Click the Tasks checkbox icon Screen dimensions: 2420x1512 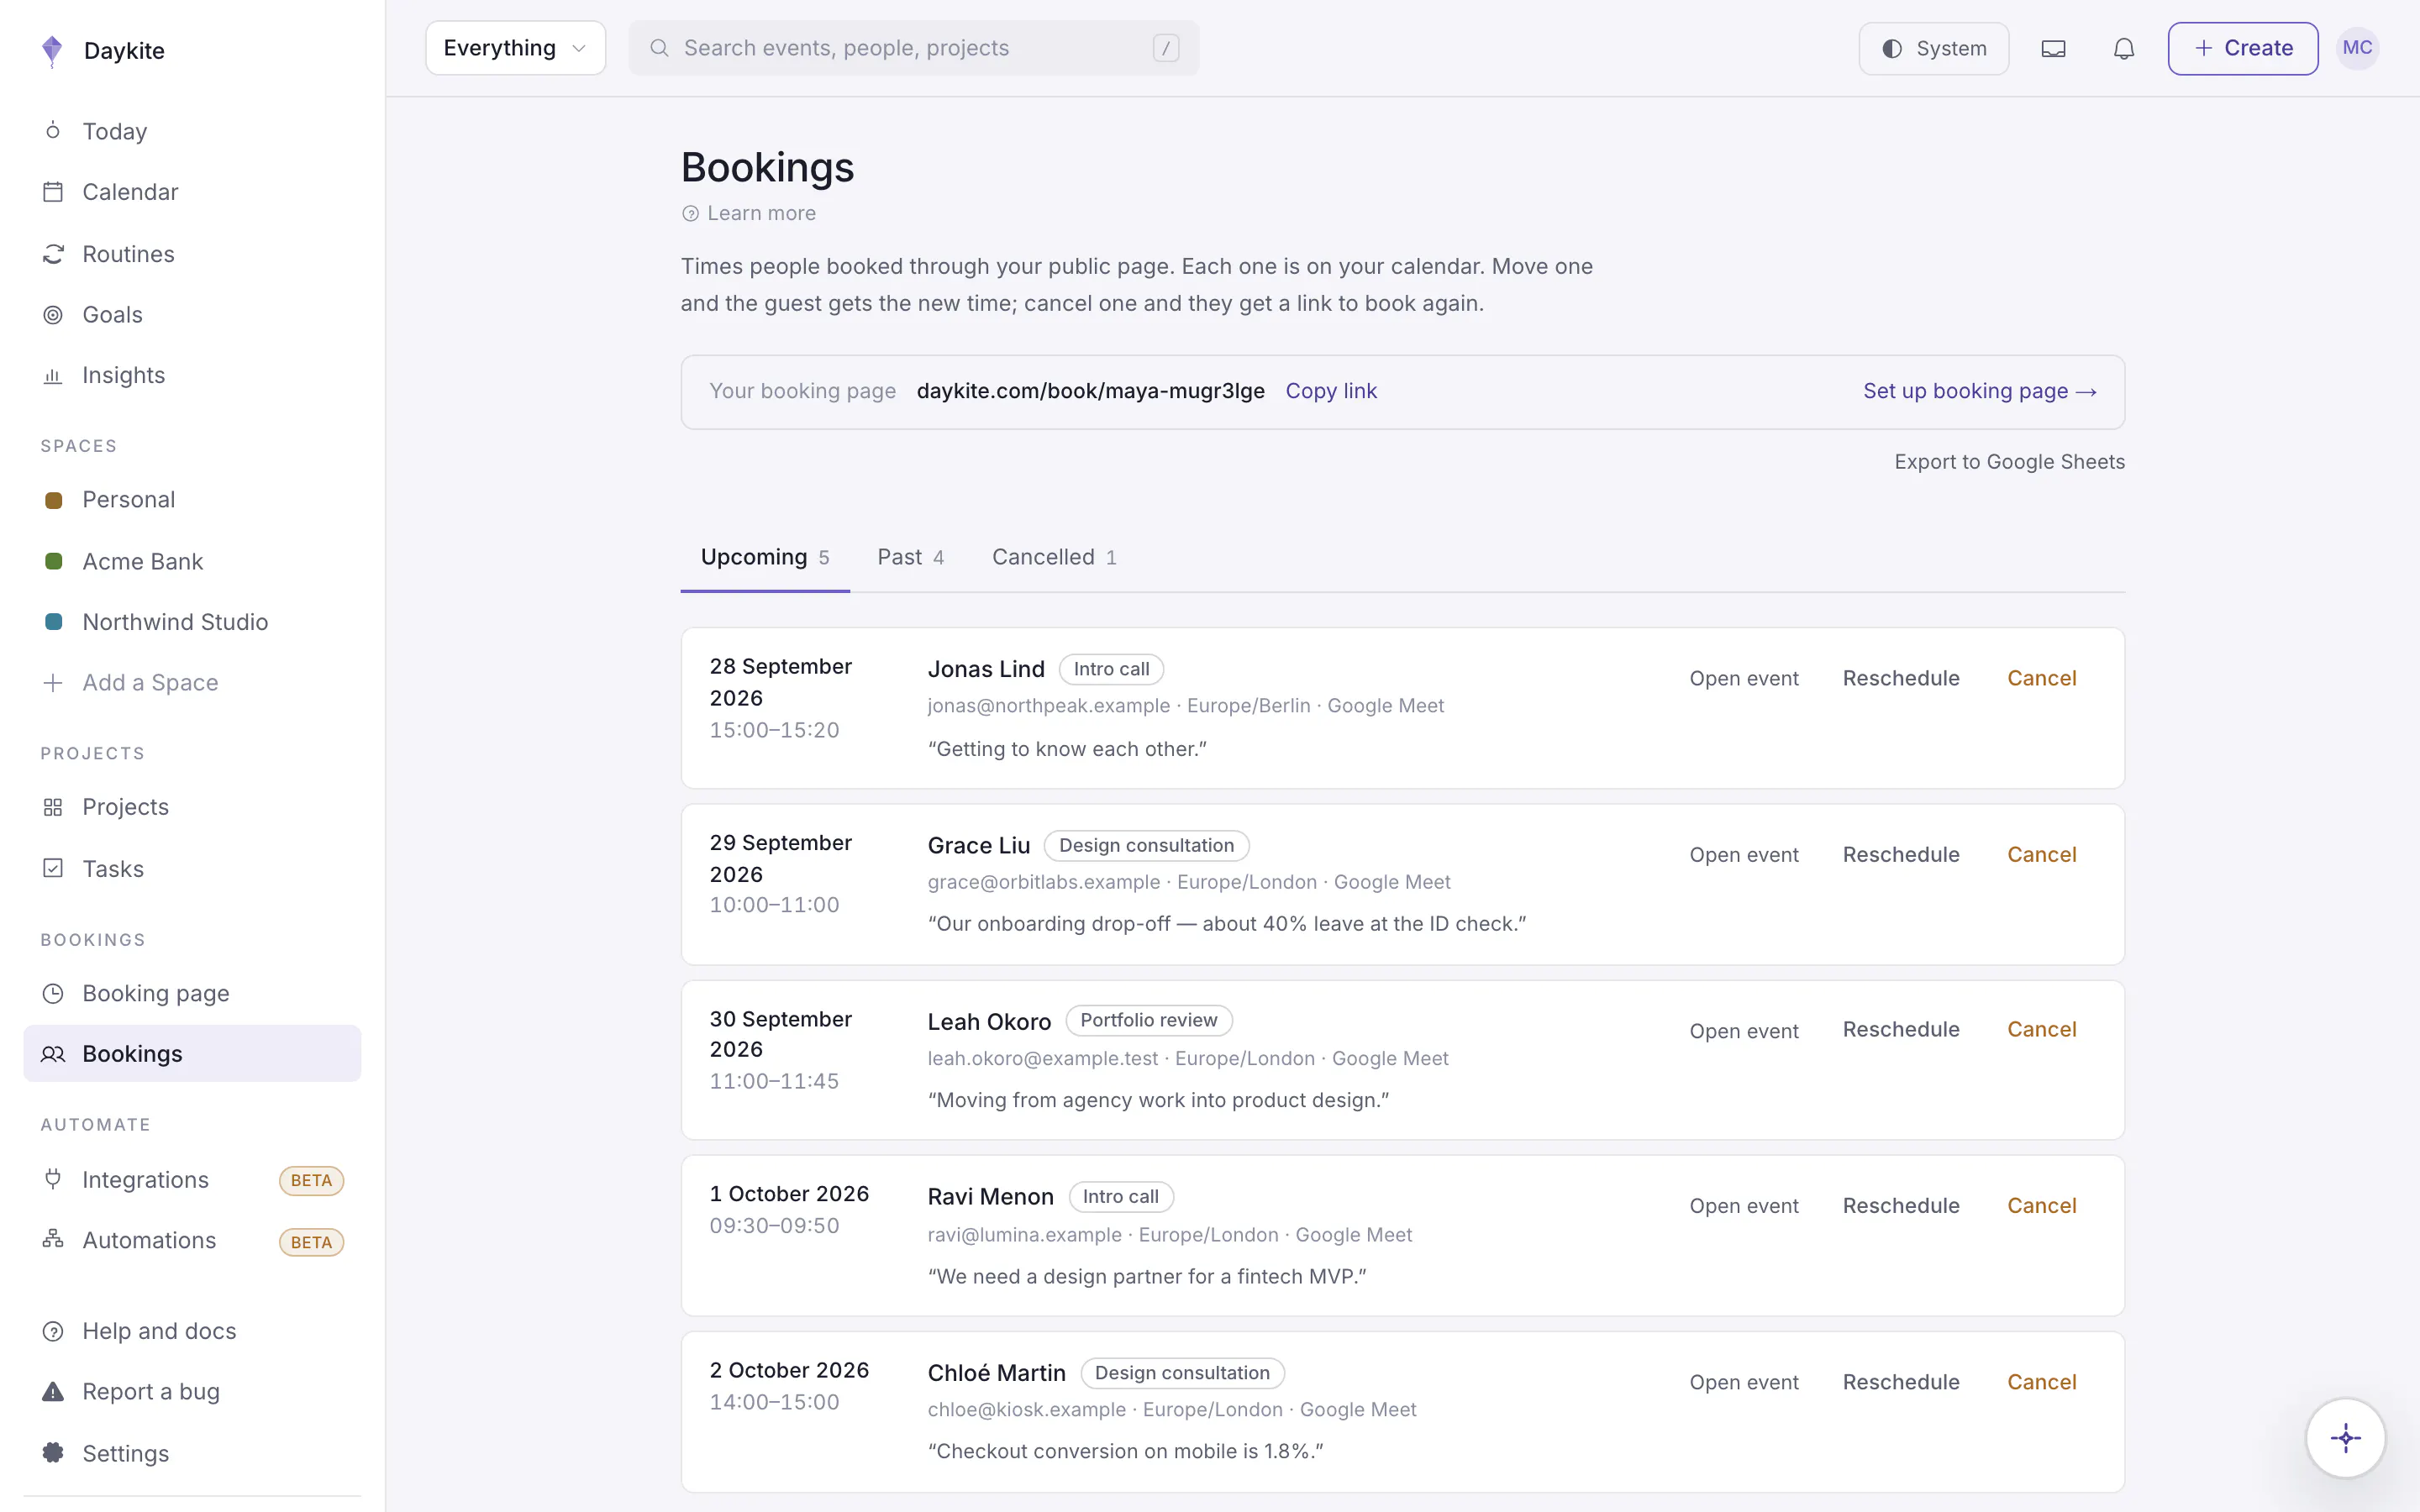pos(53,868)
